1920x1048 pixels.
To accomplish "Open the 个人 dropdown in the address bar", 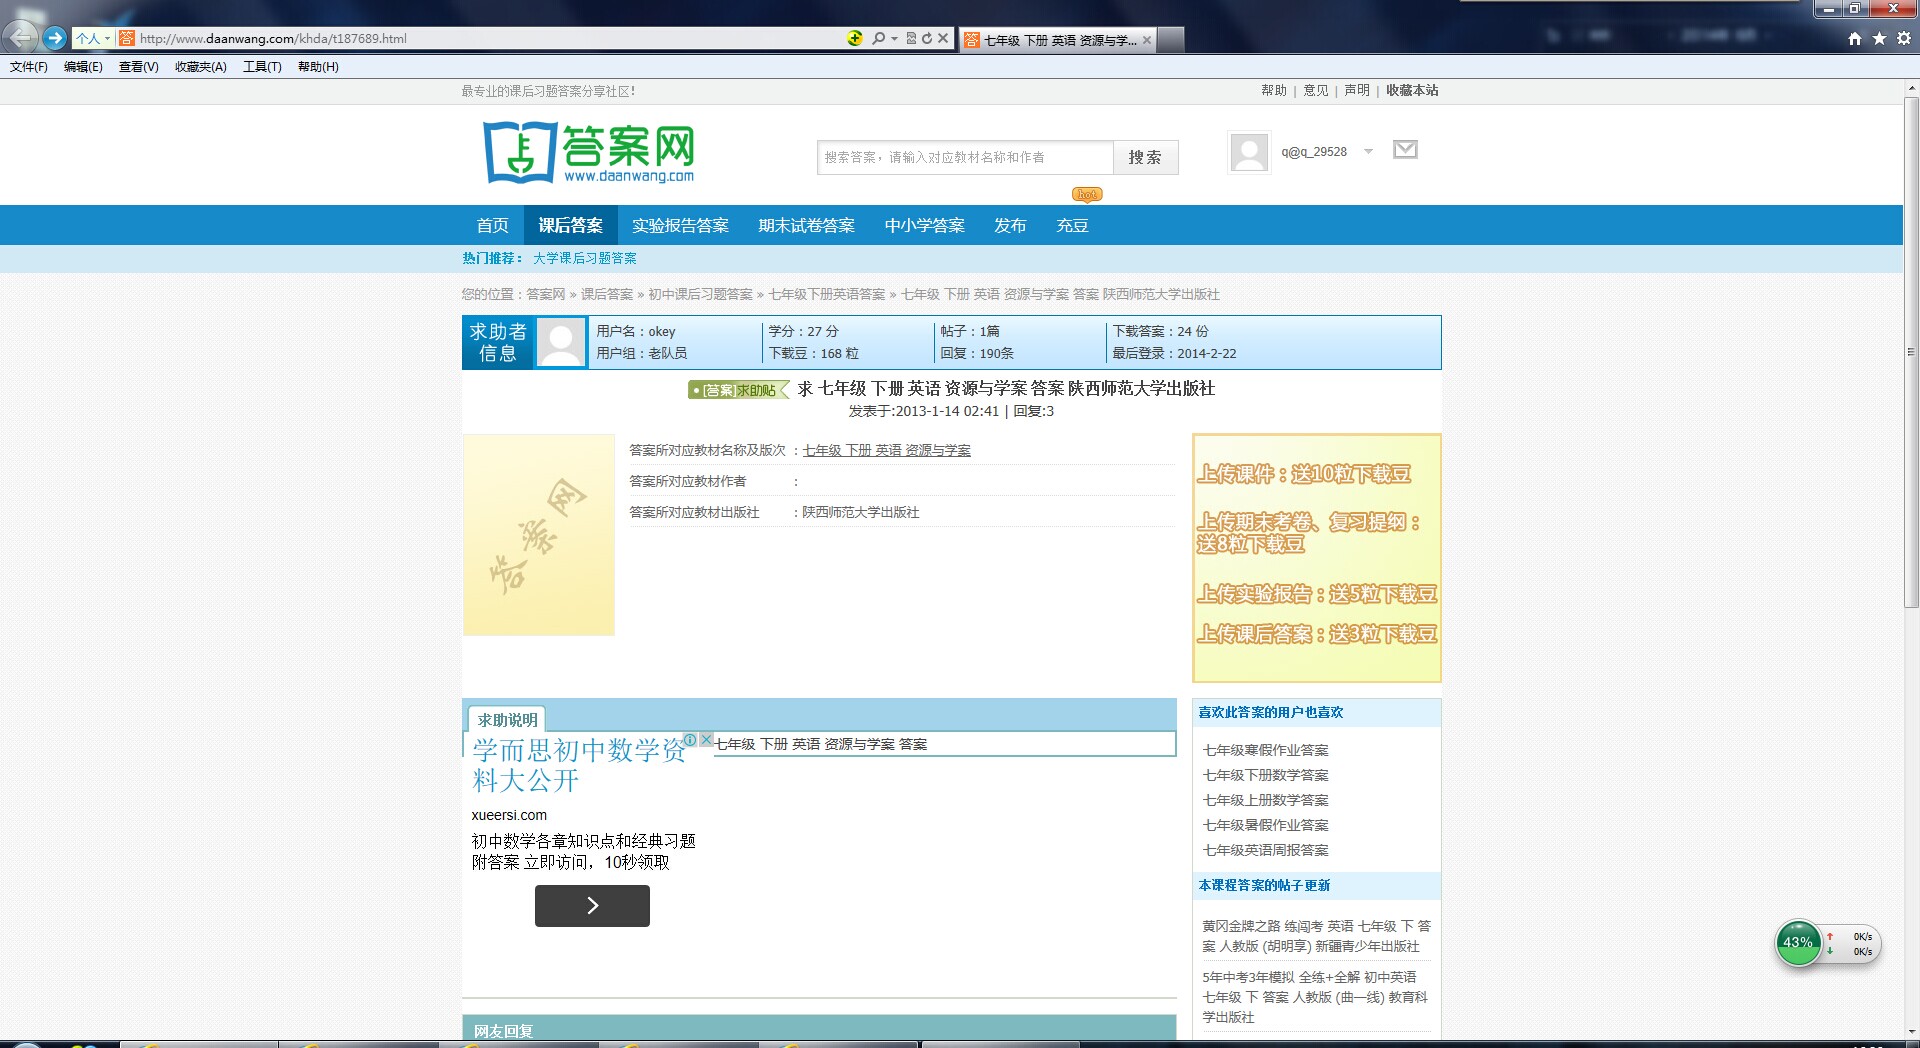I will coord(94,39).
